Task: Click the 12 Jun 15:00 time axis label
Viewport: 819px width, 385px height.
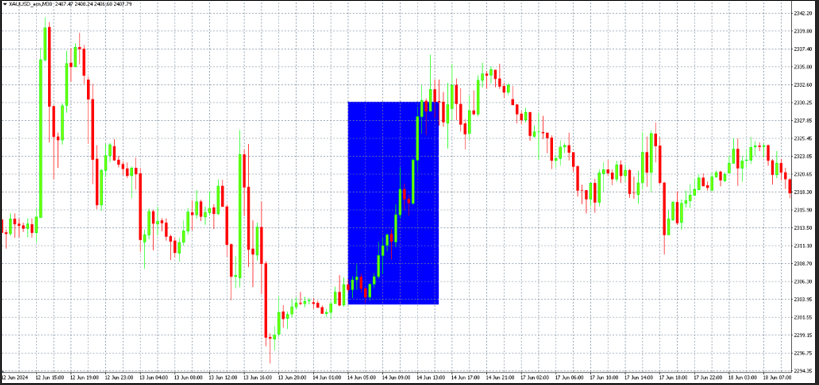Action: pos(50,377)
